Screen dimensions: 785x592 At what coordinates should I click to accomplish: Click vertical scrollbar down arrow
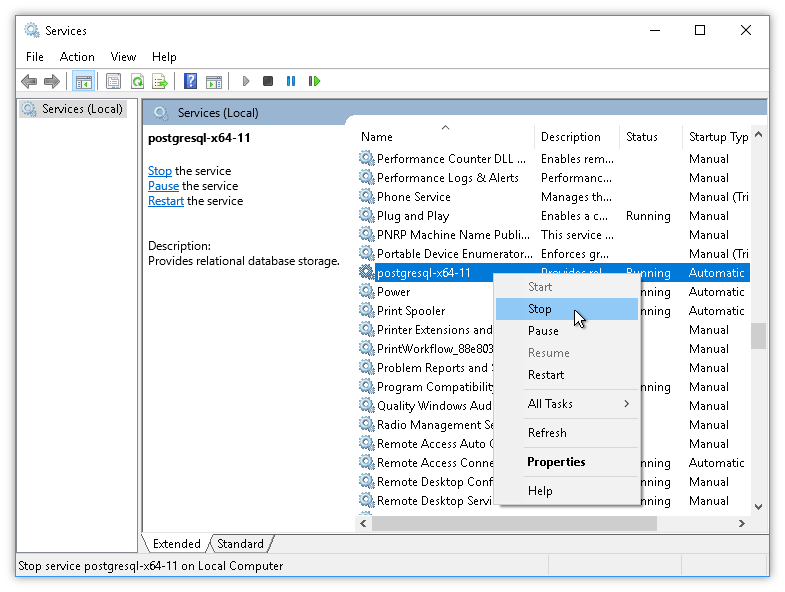[758, 507]
